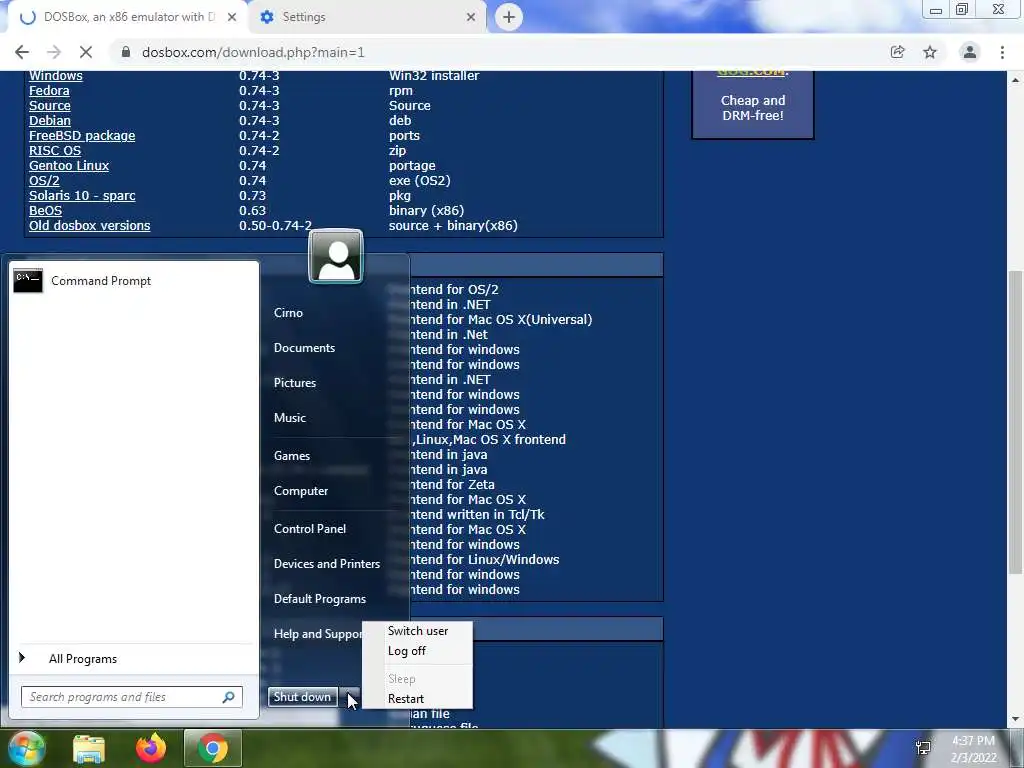Open Cirno user folder

tap(289, 313)
